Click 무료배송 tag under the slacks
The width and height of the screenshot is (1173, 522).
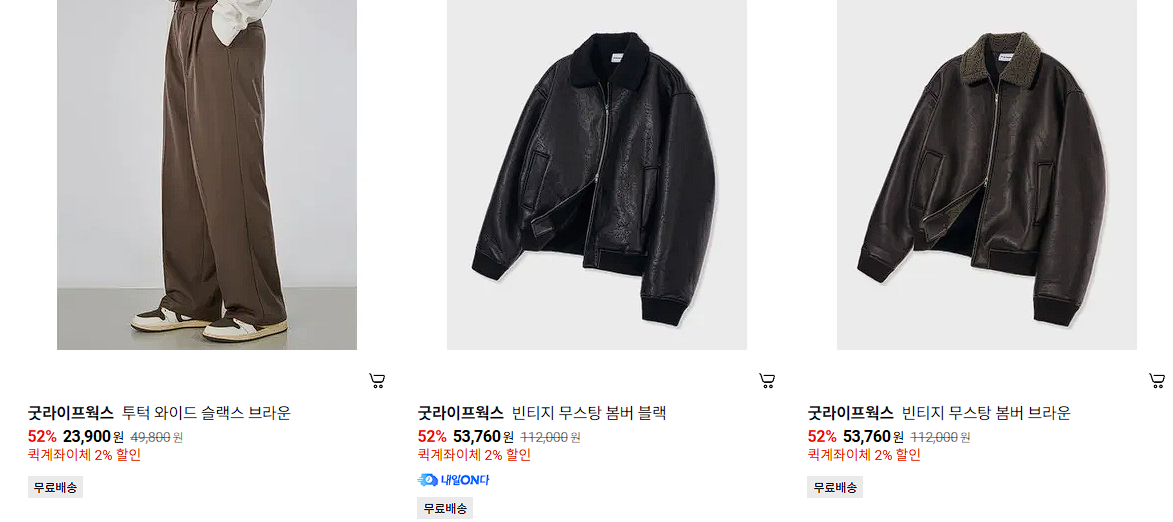pyautogui.click(x=55, y=488)
